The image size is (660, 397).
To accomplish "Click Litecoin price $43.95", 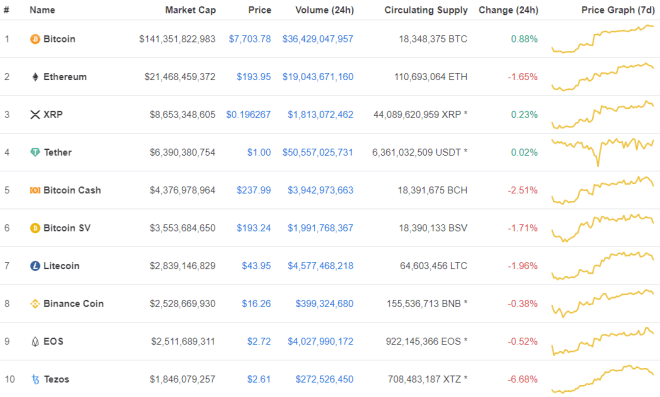I will [x=256, y=266].
